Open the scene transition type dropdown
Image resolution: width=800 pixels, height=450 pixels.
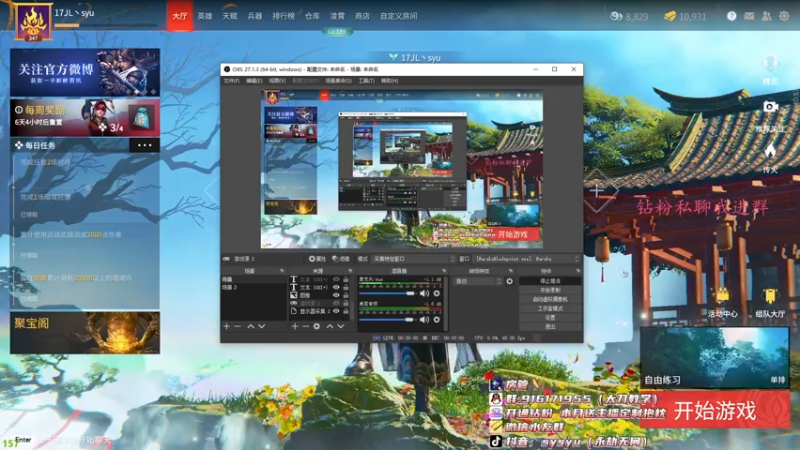[478, 281]
